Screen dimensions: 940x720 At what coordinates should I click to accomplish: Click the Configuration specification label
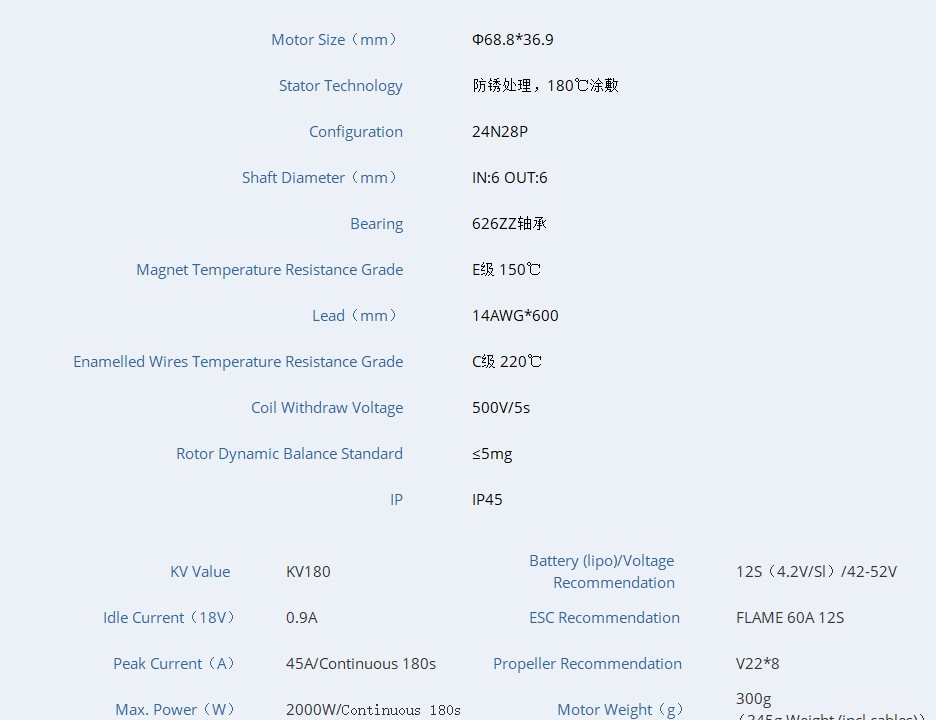point(355,131)
